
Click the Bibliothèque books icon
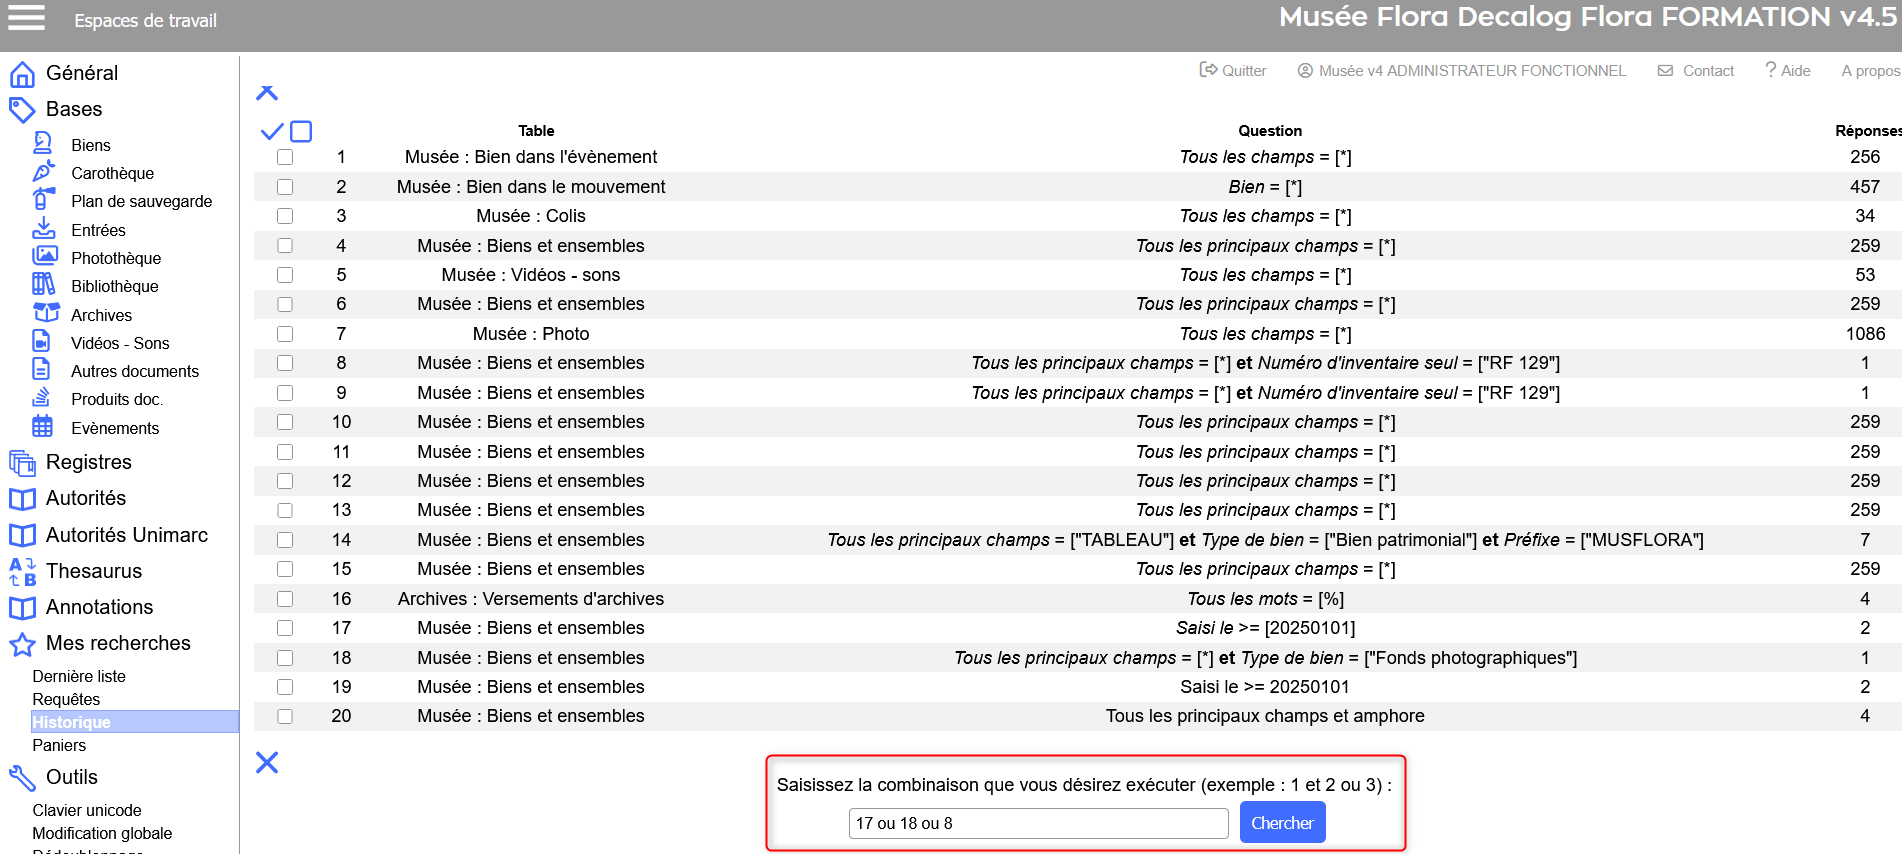point(43,285)
